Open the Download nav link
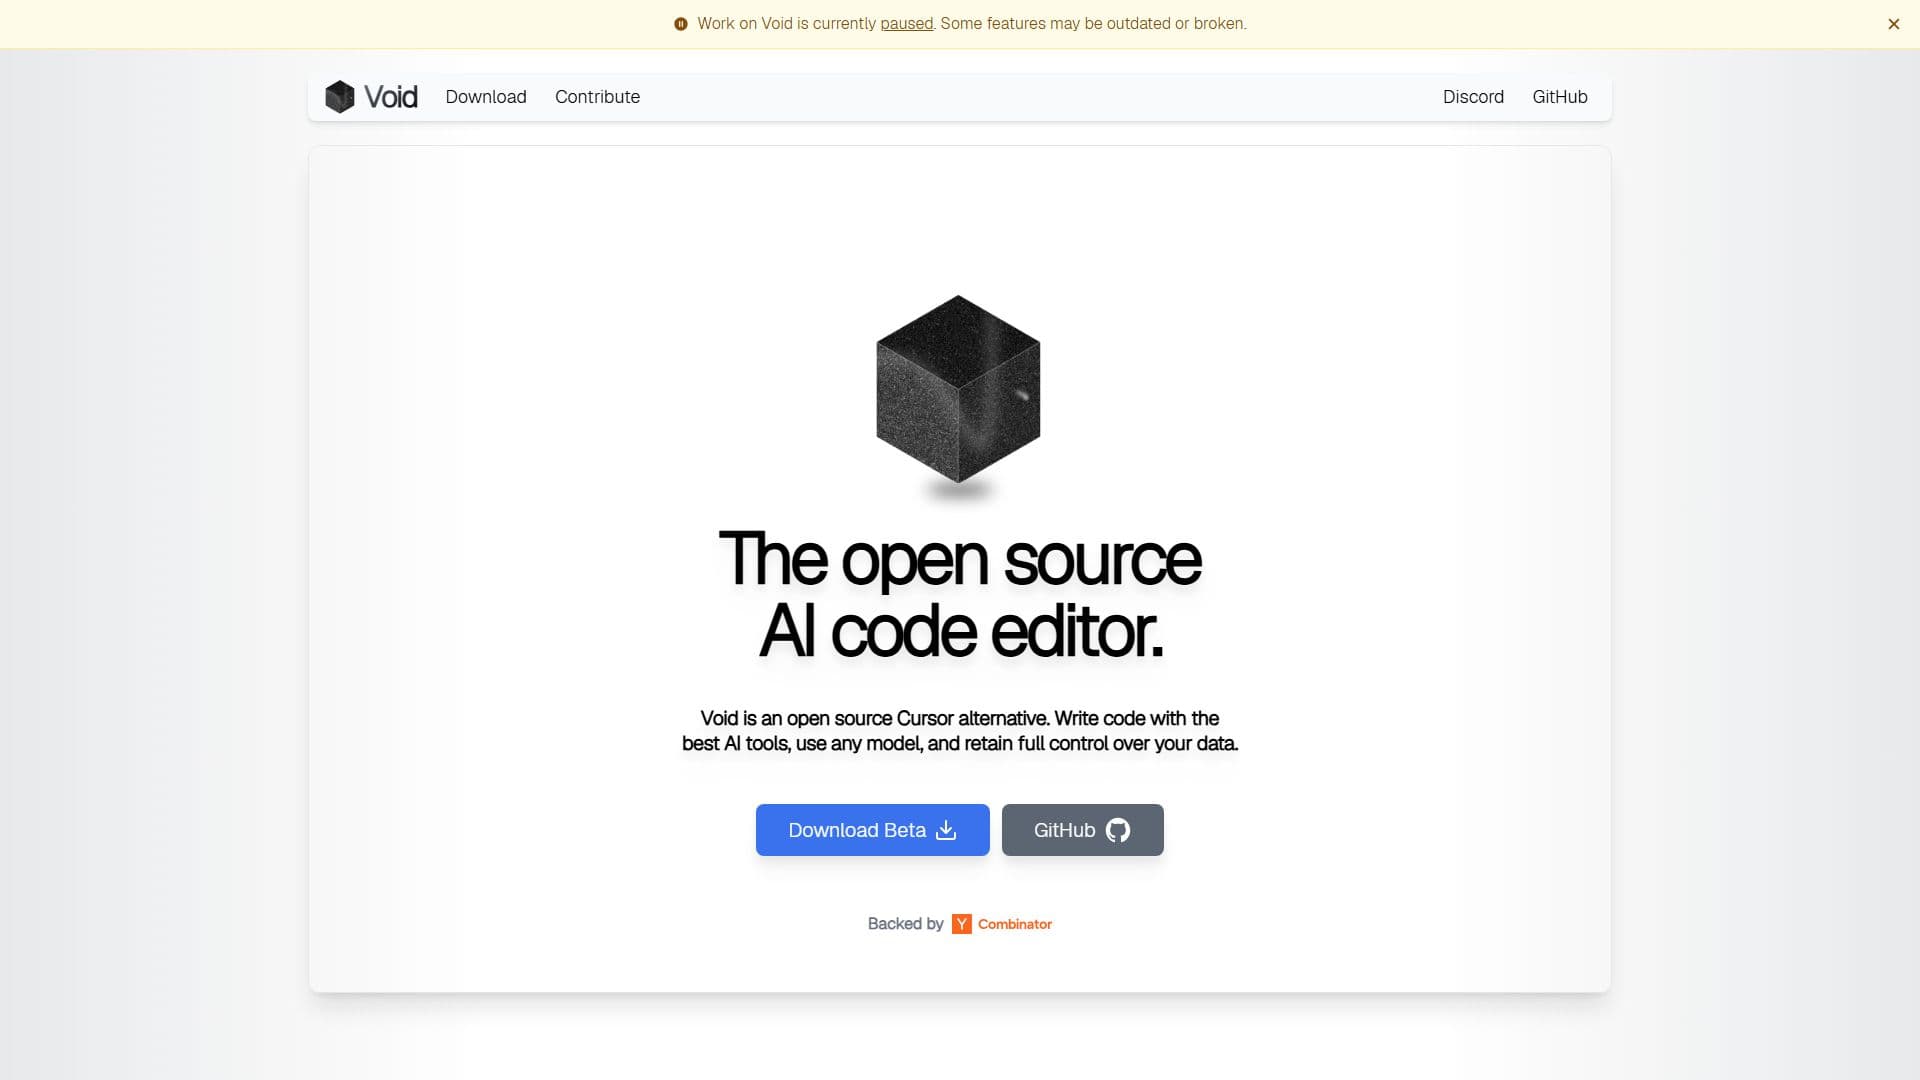This screenshot has width=1920, height=1080. coord(486,97)
